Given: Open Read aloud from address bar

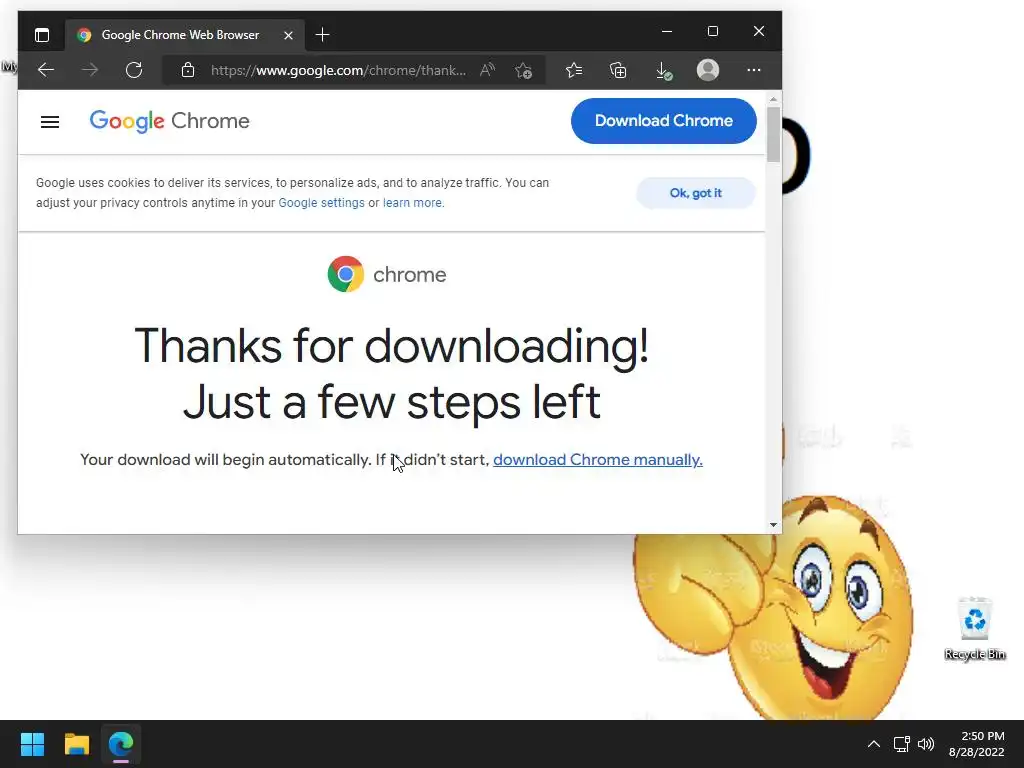Looking at the screenshot, I should pyautogui.click(x=487, y=70).
